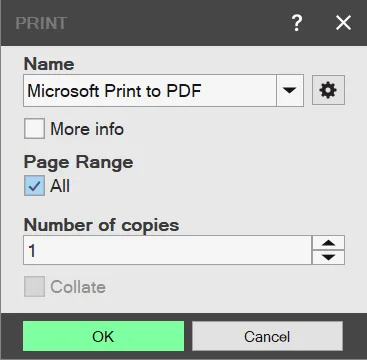Click the More info label text

tap(87, 129)
